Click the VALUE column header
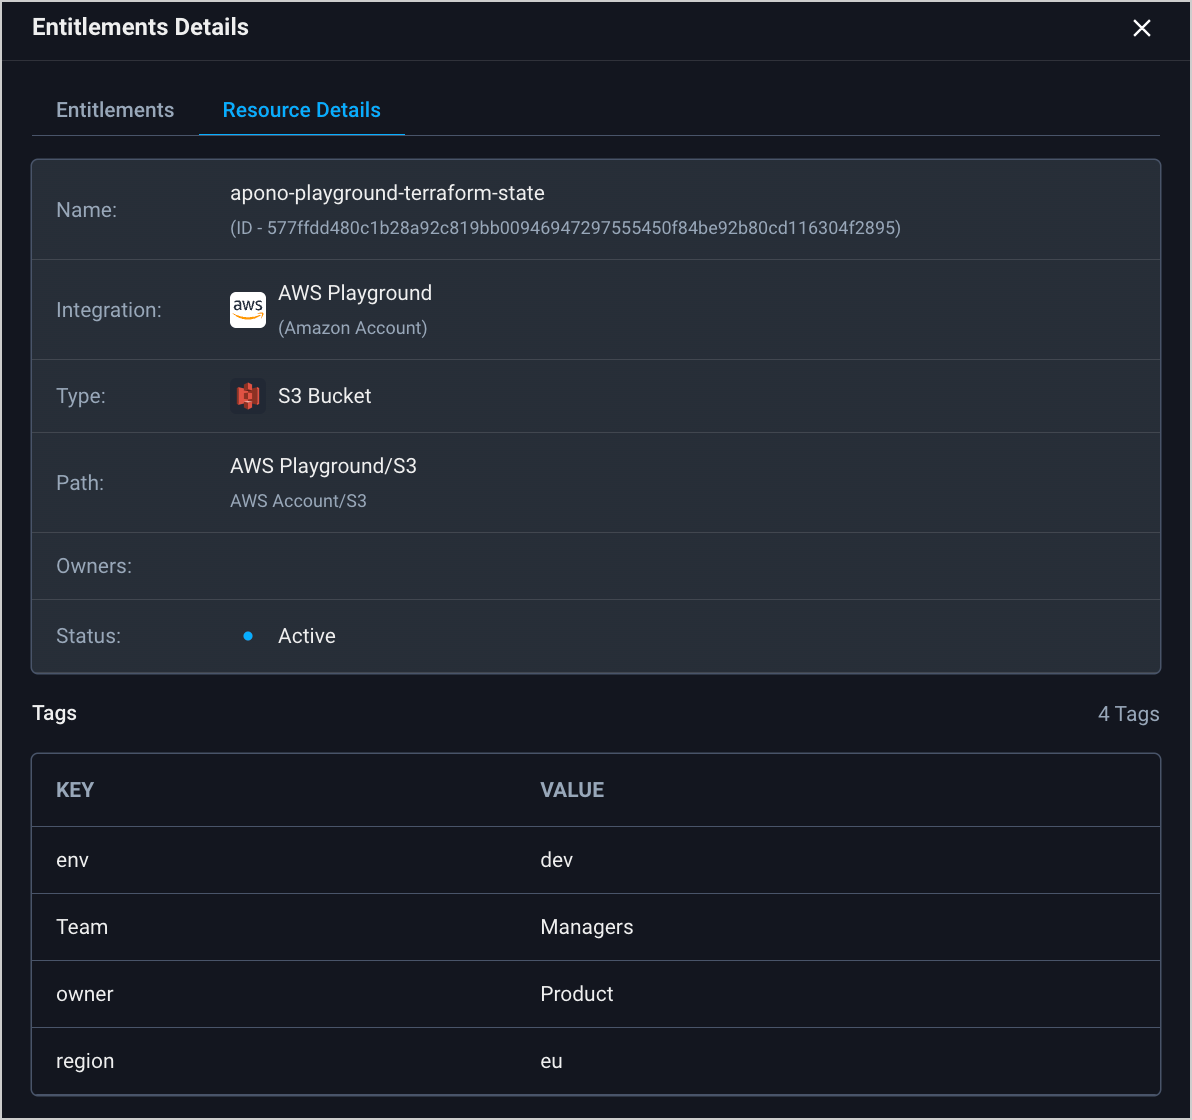 (572, 790)
